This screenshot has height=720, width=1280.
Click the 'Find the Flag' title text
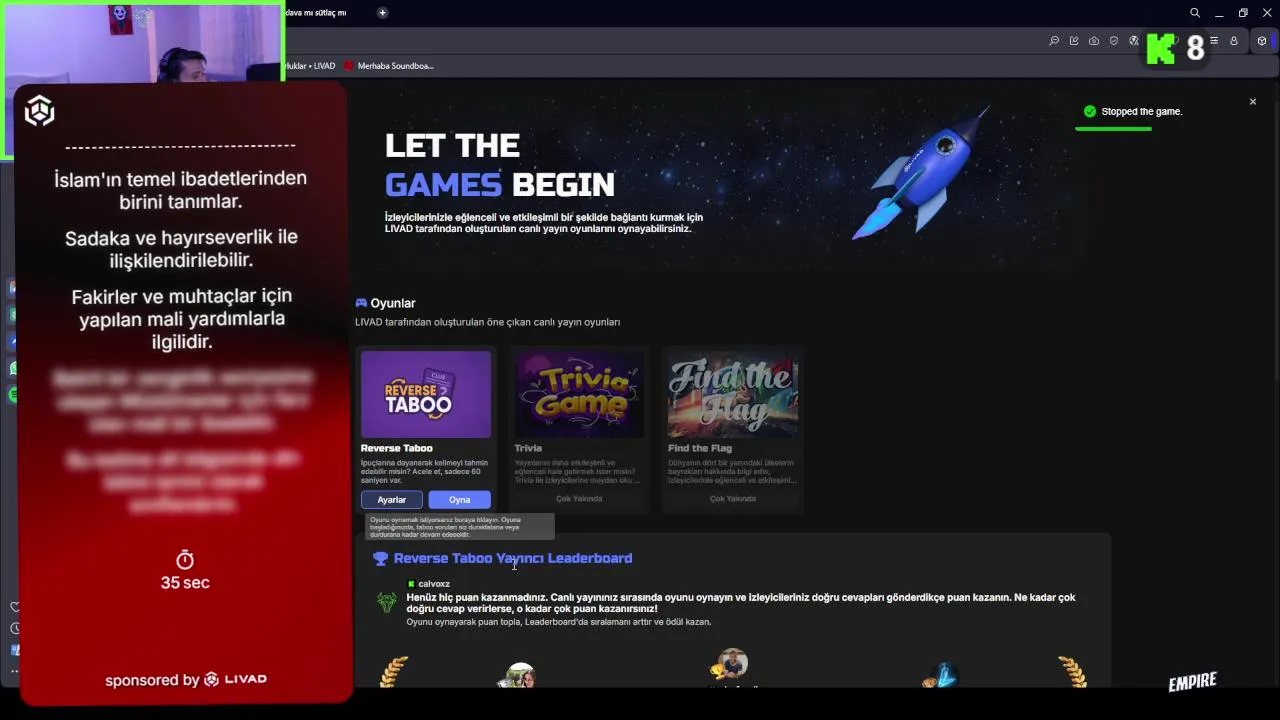click(x=700, y=448)
